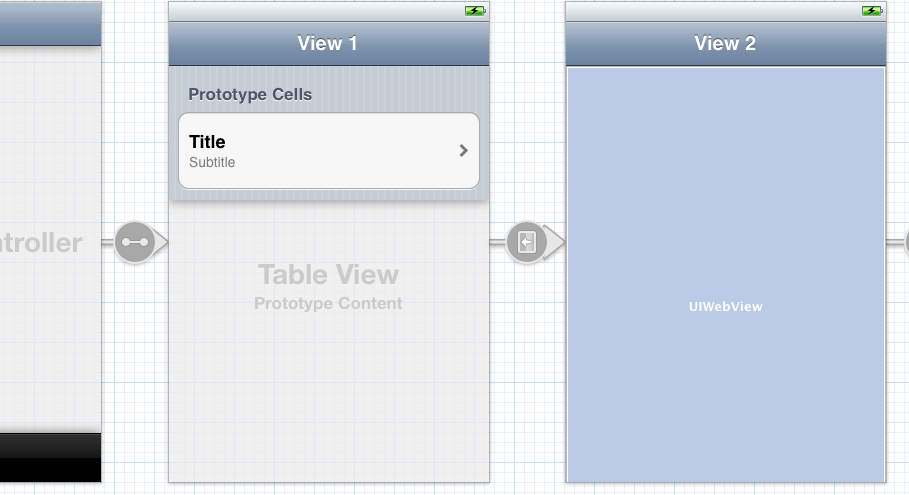Click the segue line exiting View 1's right edge
Image resolution: width=909 pixels, height=495 pixels.
click(x=497, y=242)
